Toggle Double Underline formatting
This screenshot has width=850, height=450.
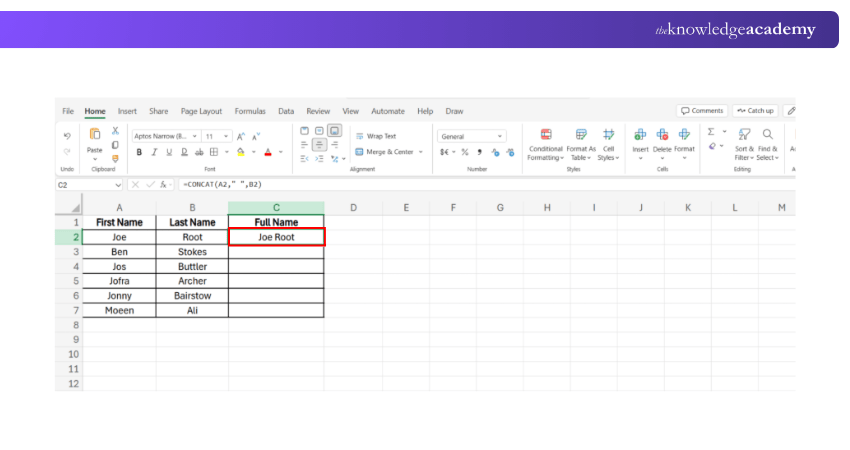pyautogui.click(x=184, y=152)
